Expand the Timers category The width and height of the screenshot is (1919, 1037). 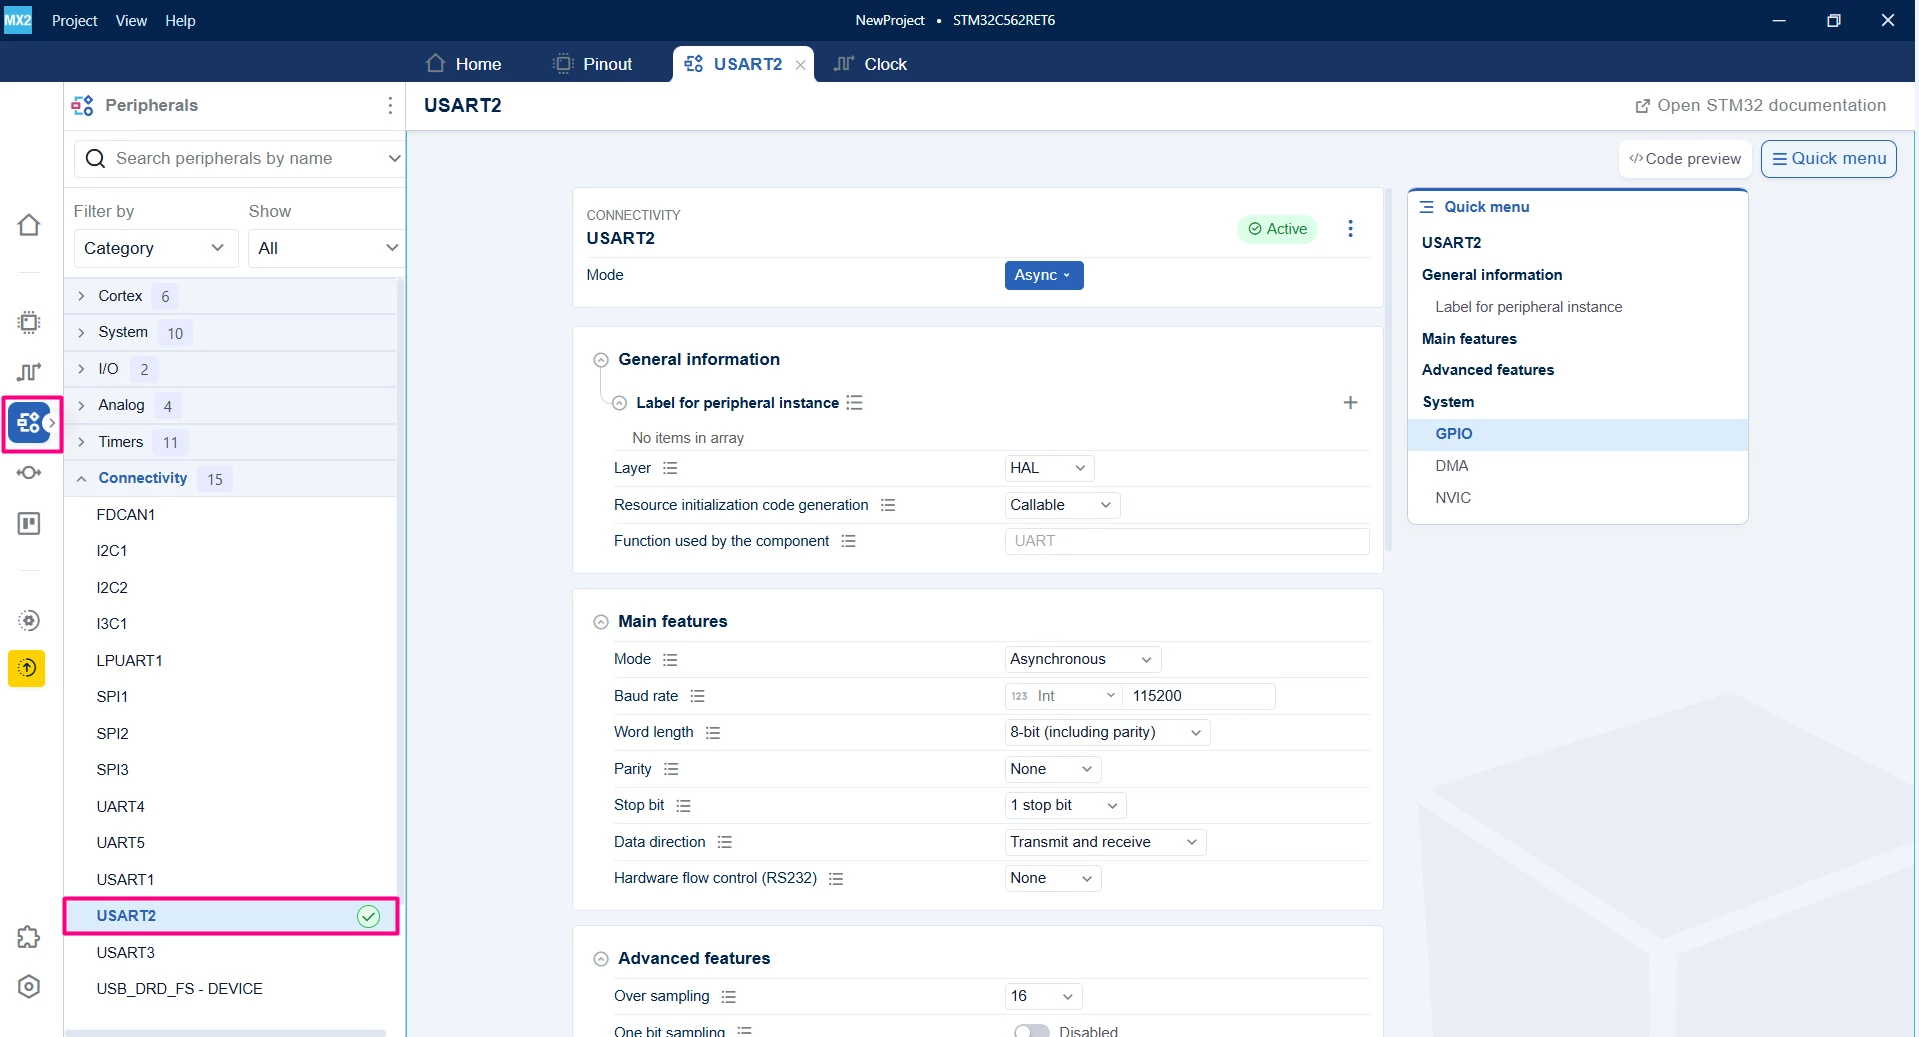click(81, 442)
